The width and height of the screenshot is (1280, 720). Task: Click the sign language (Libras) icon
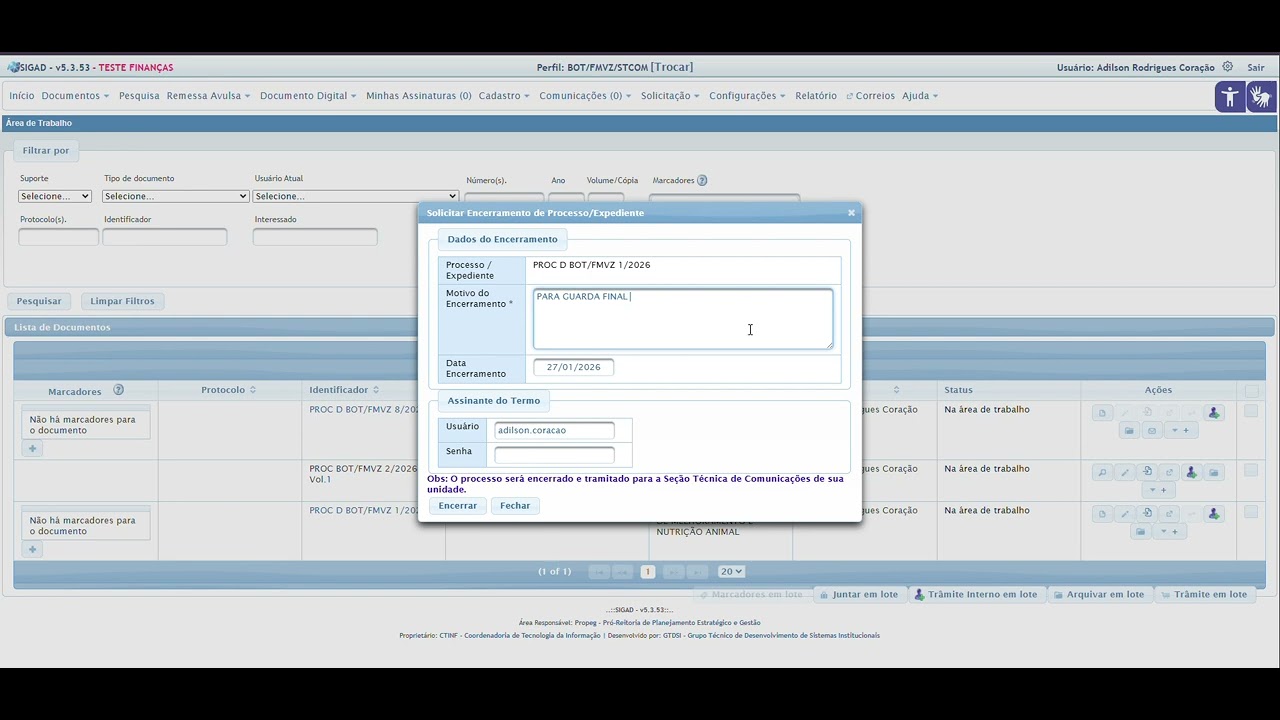click(1261, 97)
